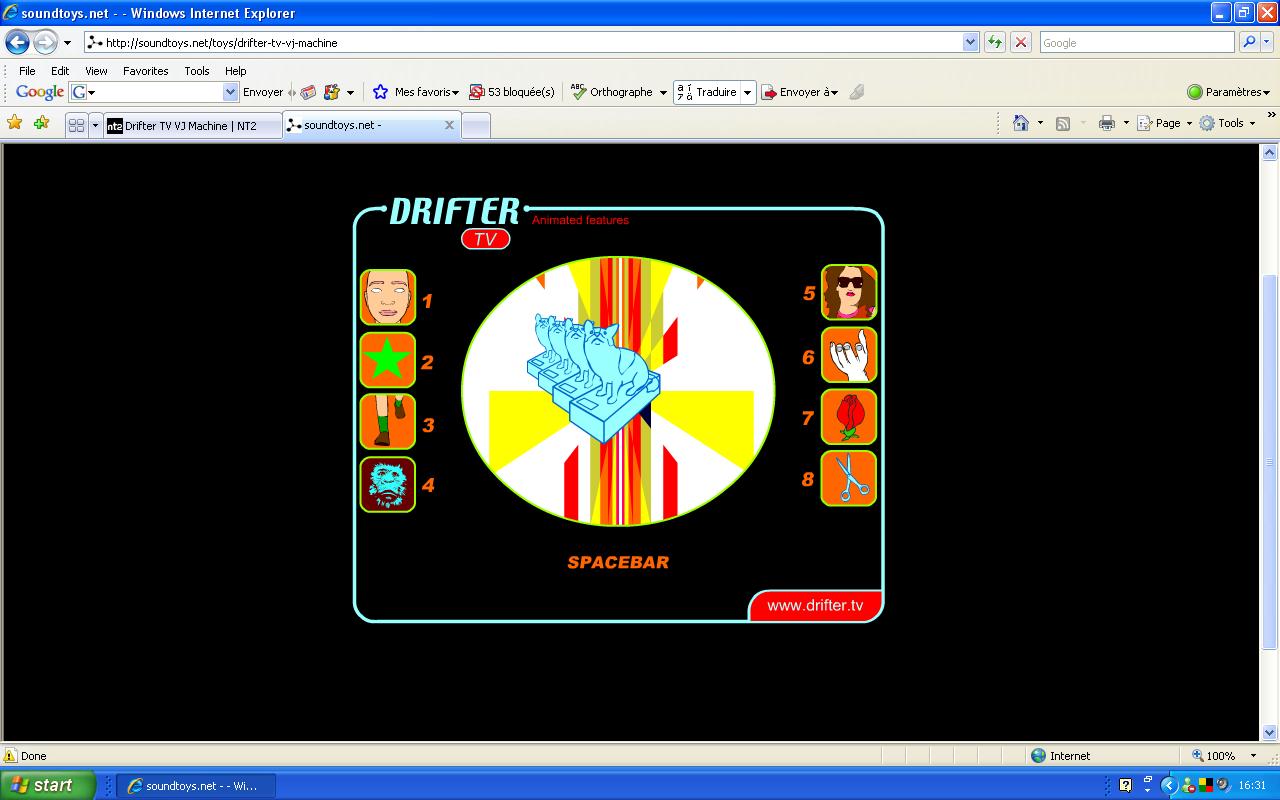Click the scrollbar down arrow
The height and width of the screenshot is (800, 1280).
[1270, 732]
